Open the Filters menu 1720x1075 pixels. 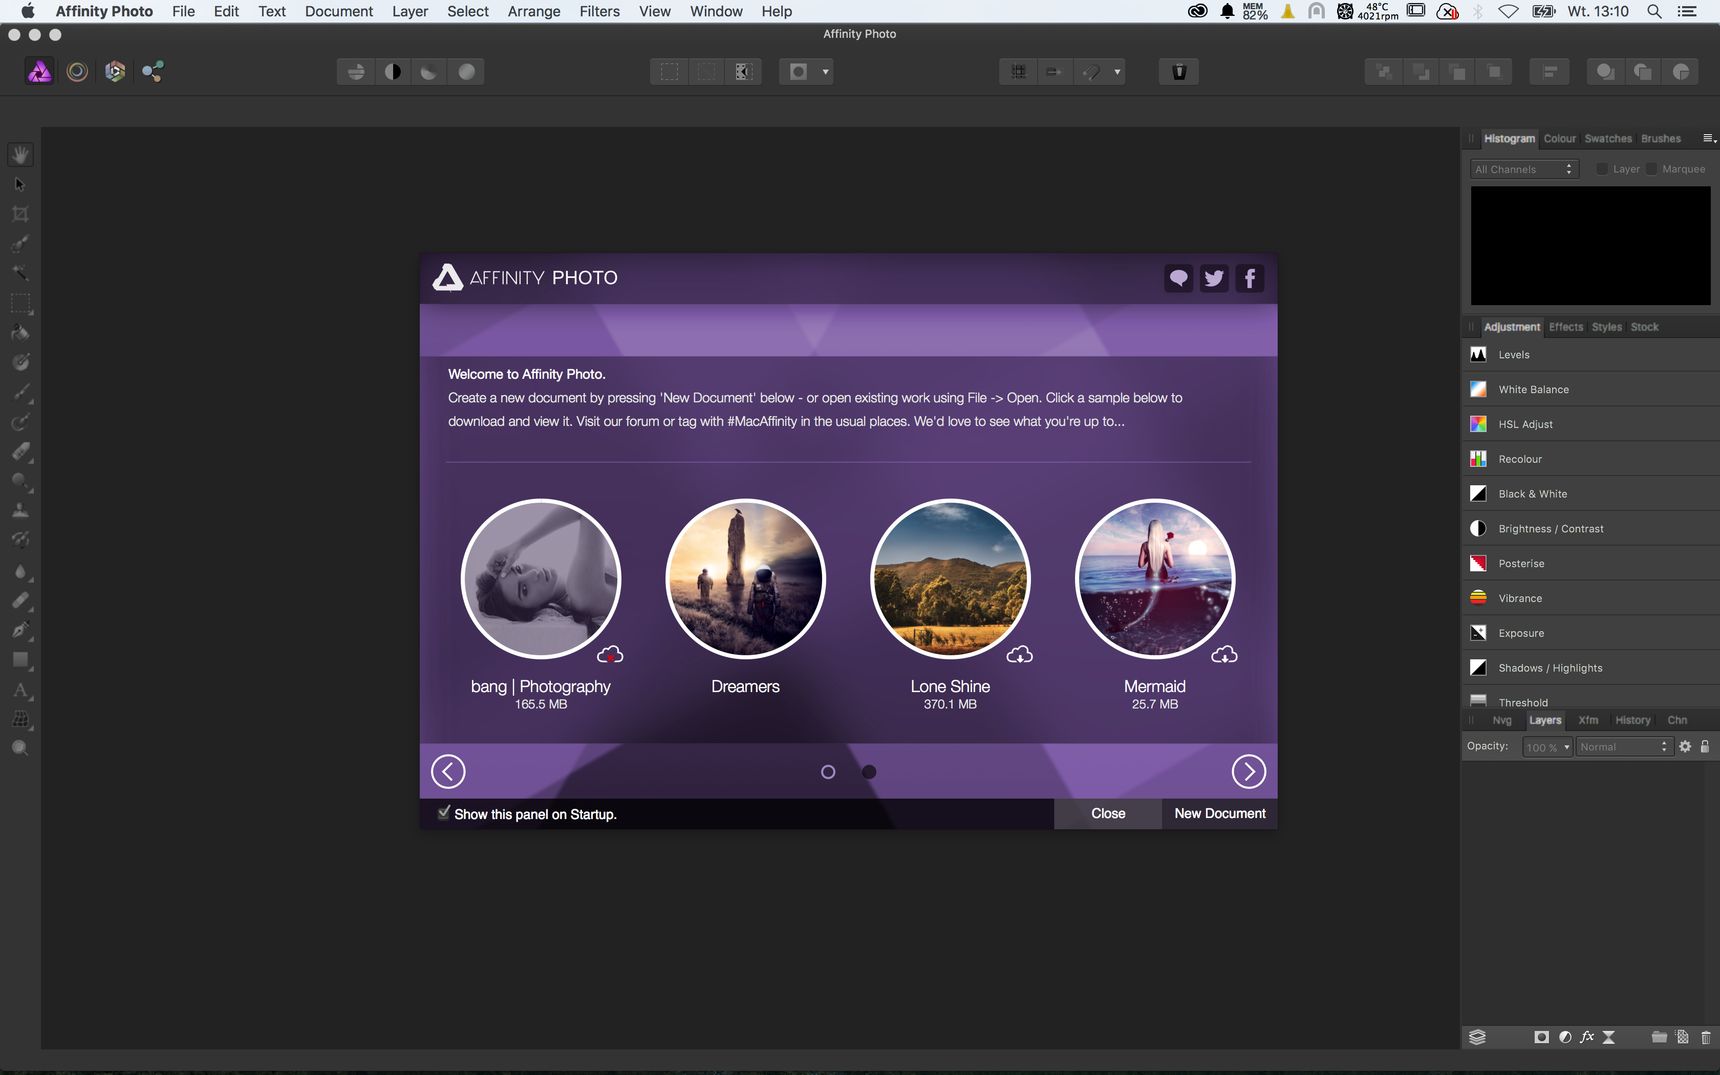tap(600, 11)
